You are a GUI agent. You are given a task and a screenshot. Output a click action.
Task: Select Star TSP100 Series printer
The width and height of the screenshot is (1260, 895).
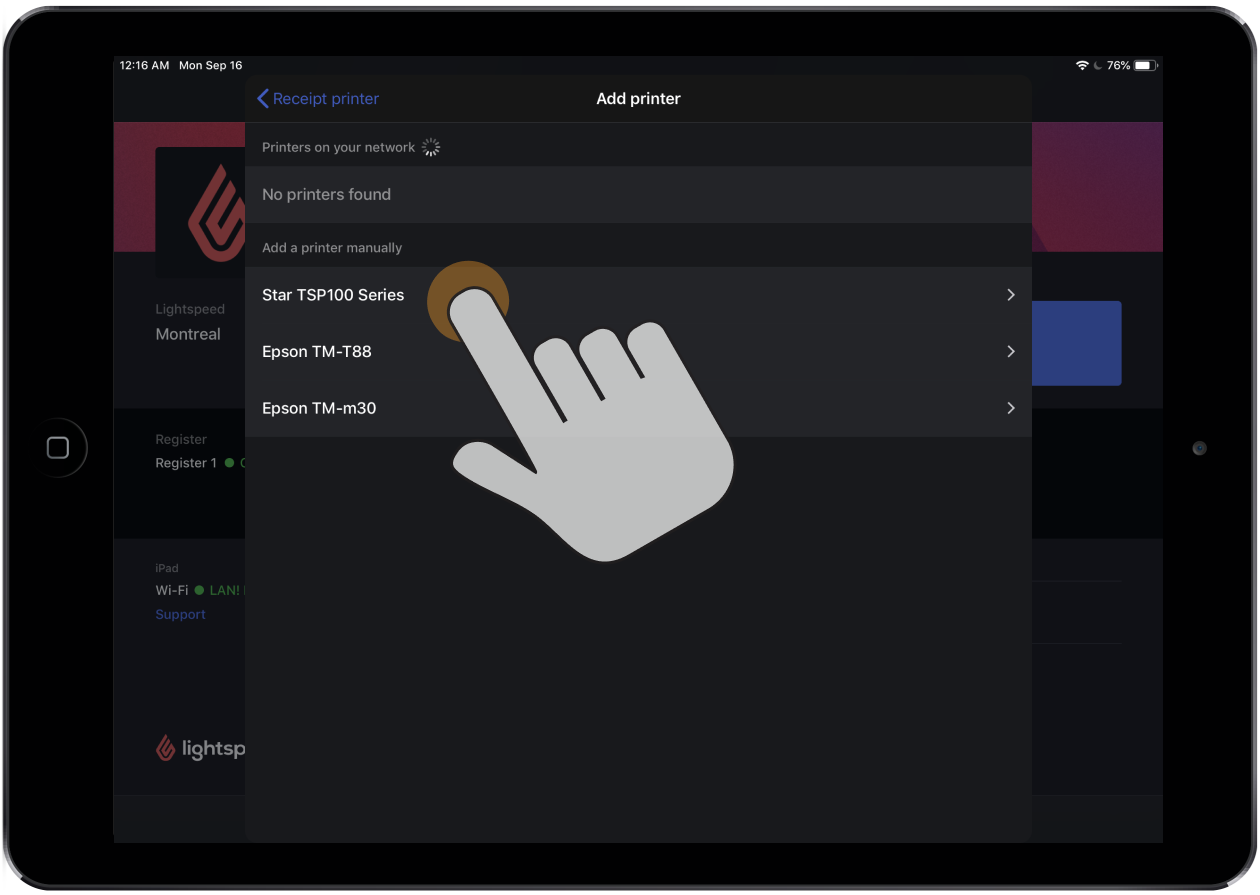pyautogui.click(x=638, y=295)
